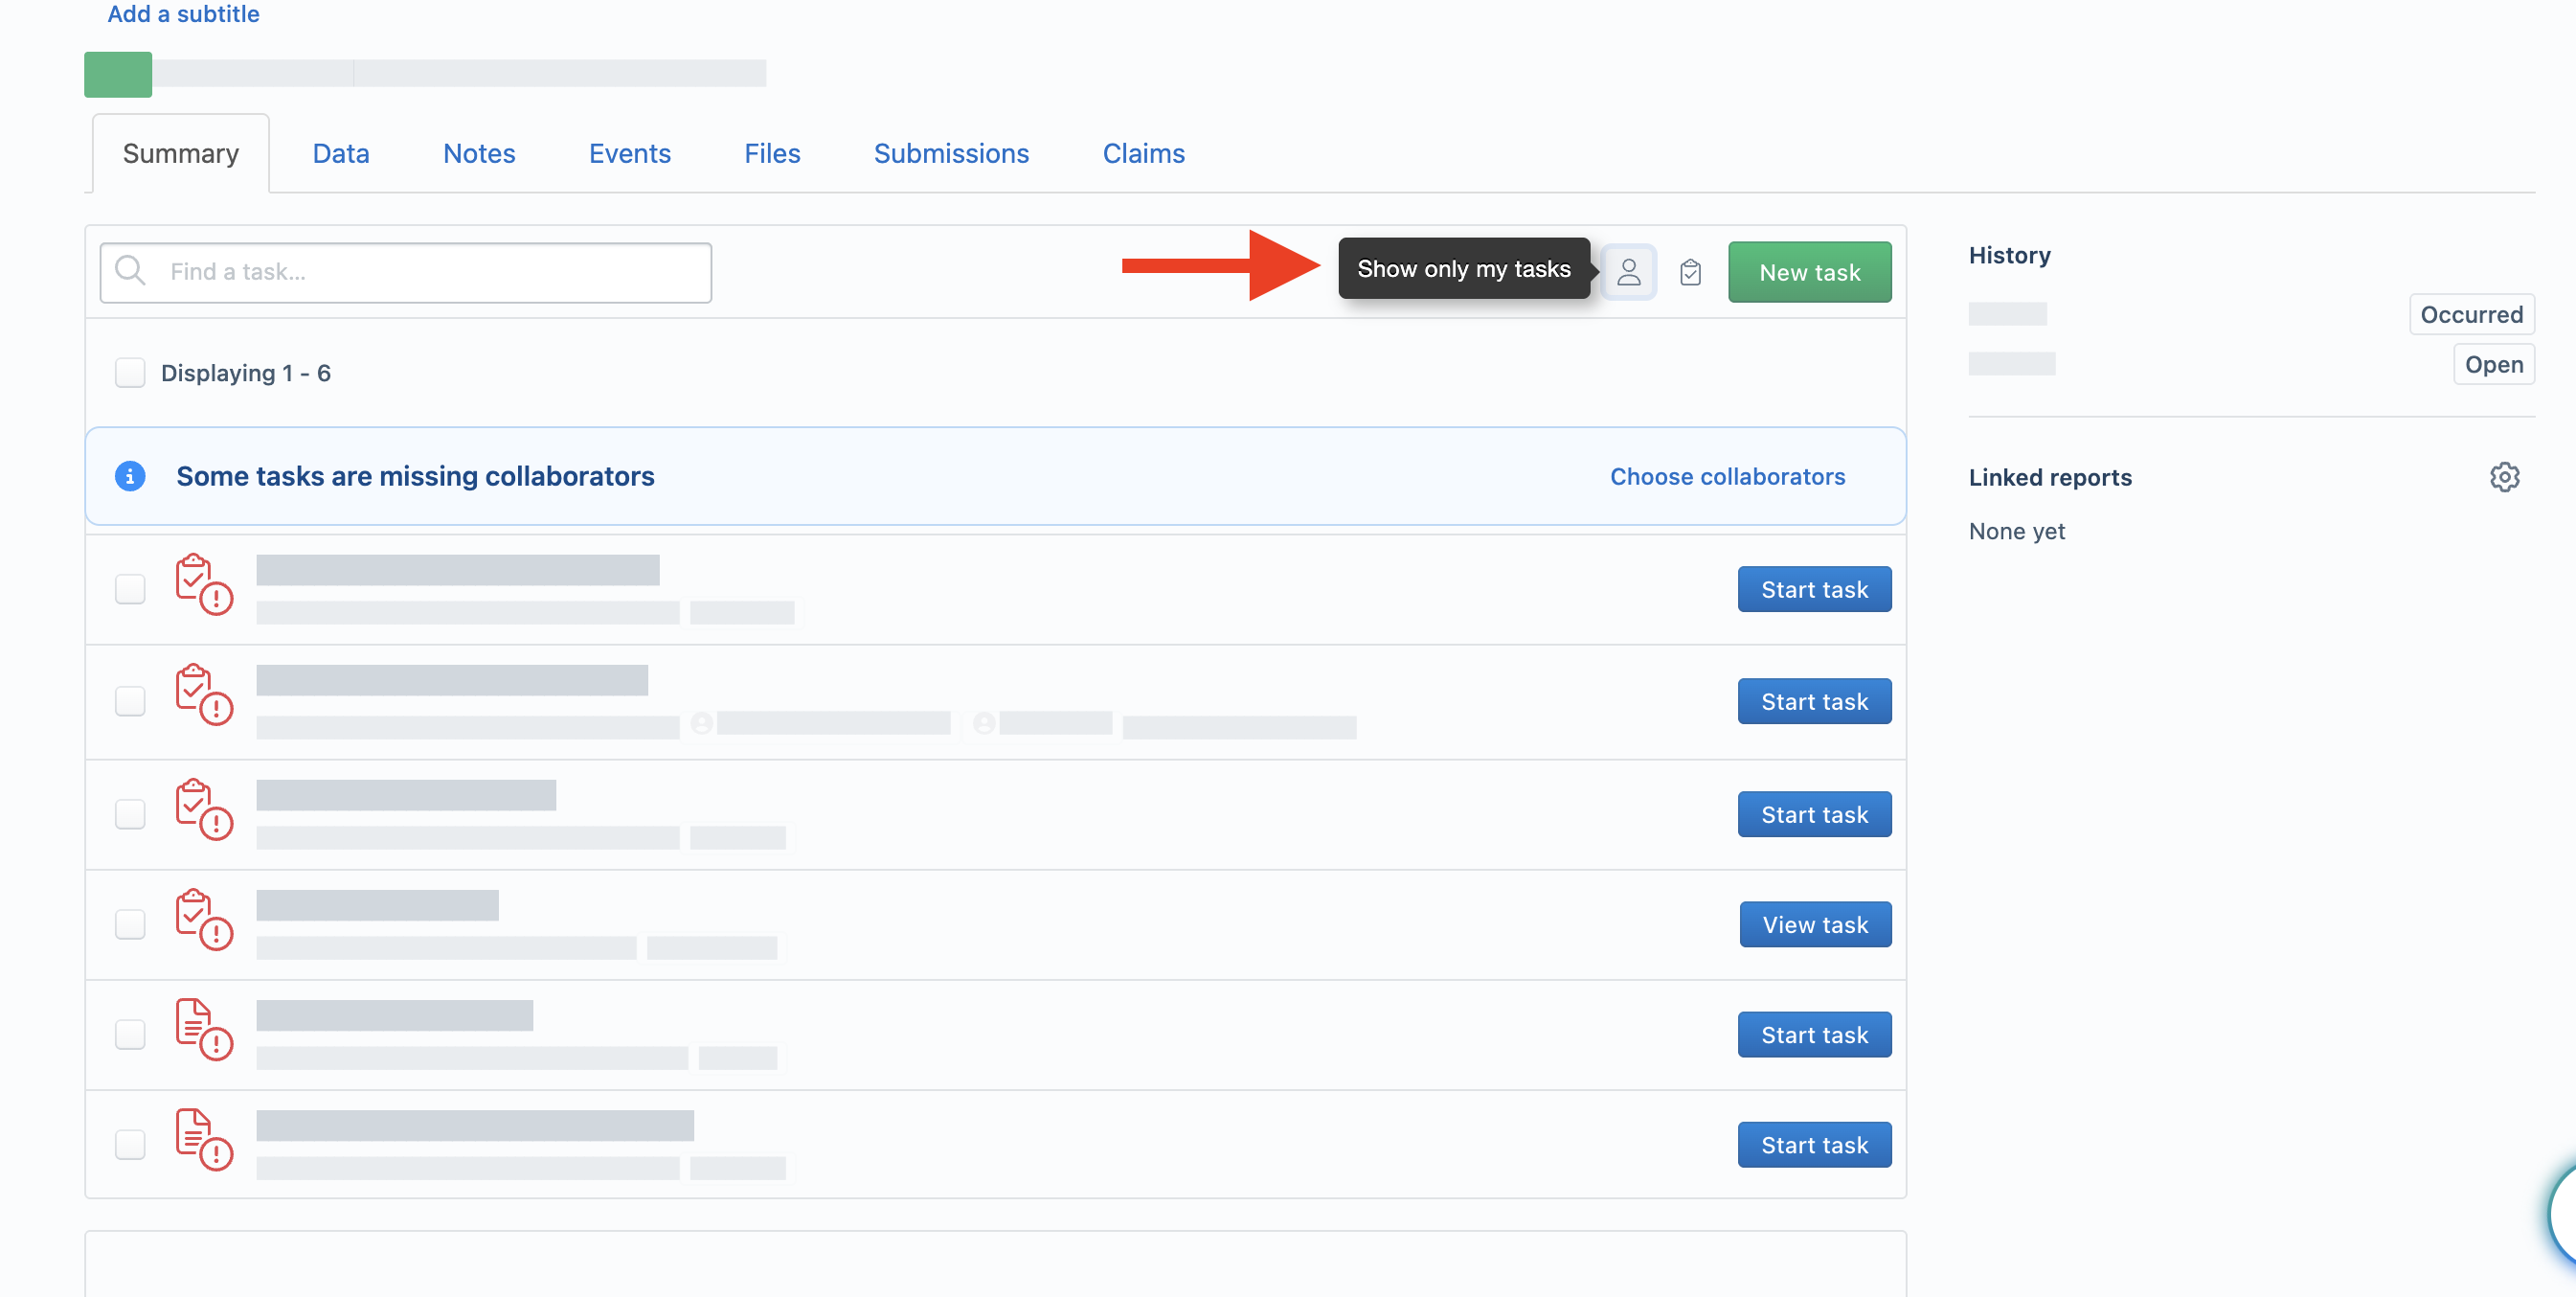
Task: Check the second task row checkbox
Action: click(x=130, y=701)
